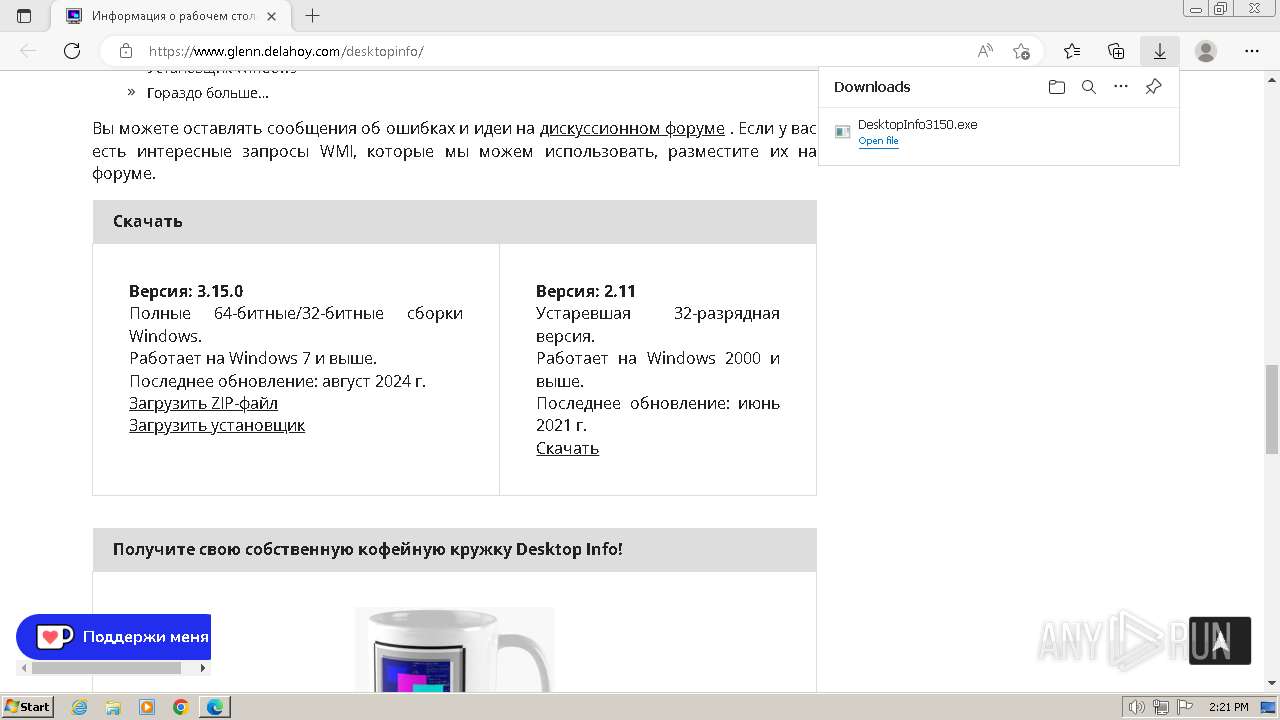Viewport: 1280px width, 720px height.
Task: Toggle the Downloads toolbar button
Action: (x=1160, y=51)
